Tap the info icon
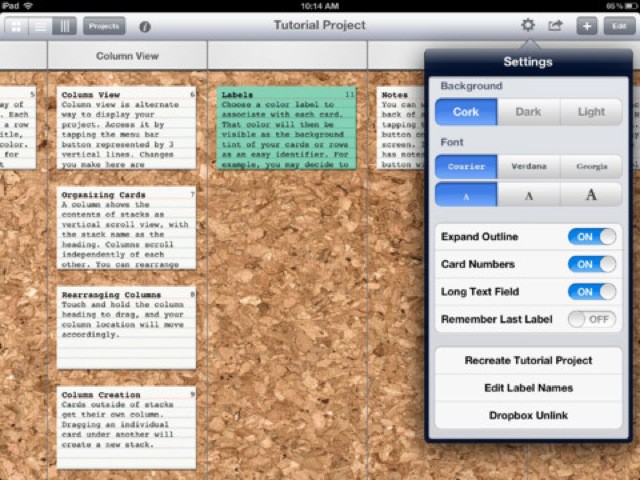 145,27
